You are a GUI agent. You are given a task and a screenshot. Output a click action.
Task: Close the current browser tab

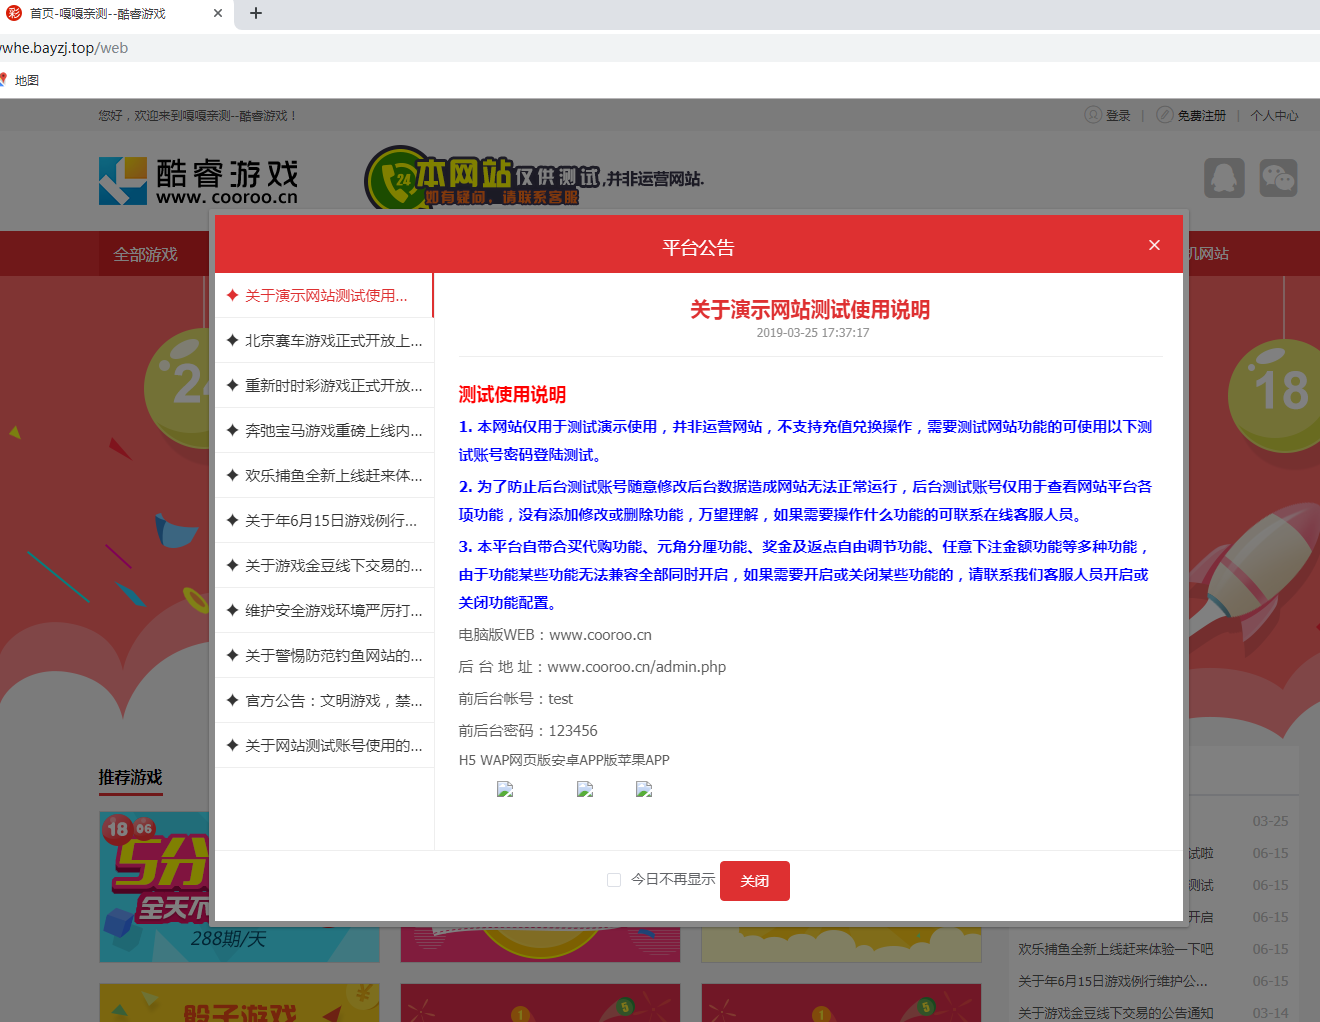coord(218,13)
